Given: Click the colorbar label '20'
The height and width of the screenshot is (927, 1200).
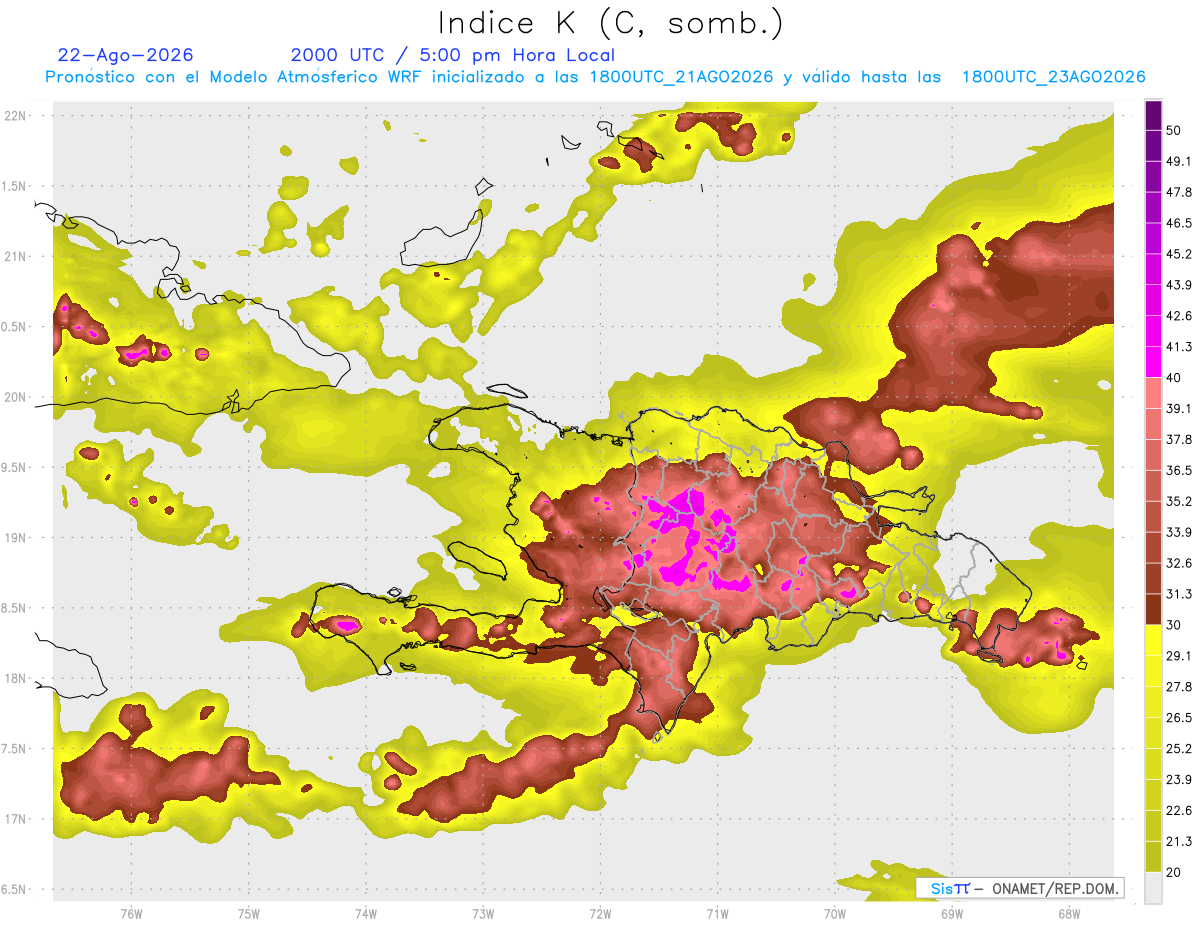Looking at the screenshot, I should [x=1175, y=873].
